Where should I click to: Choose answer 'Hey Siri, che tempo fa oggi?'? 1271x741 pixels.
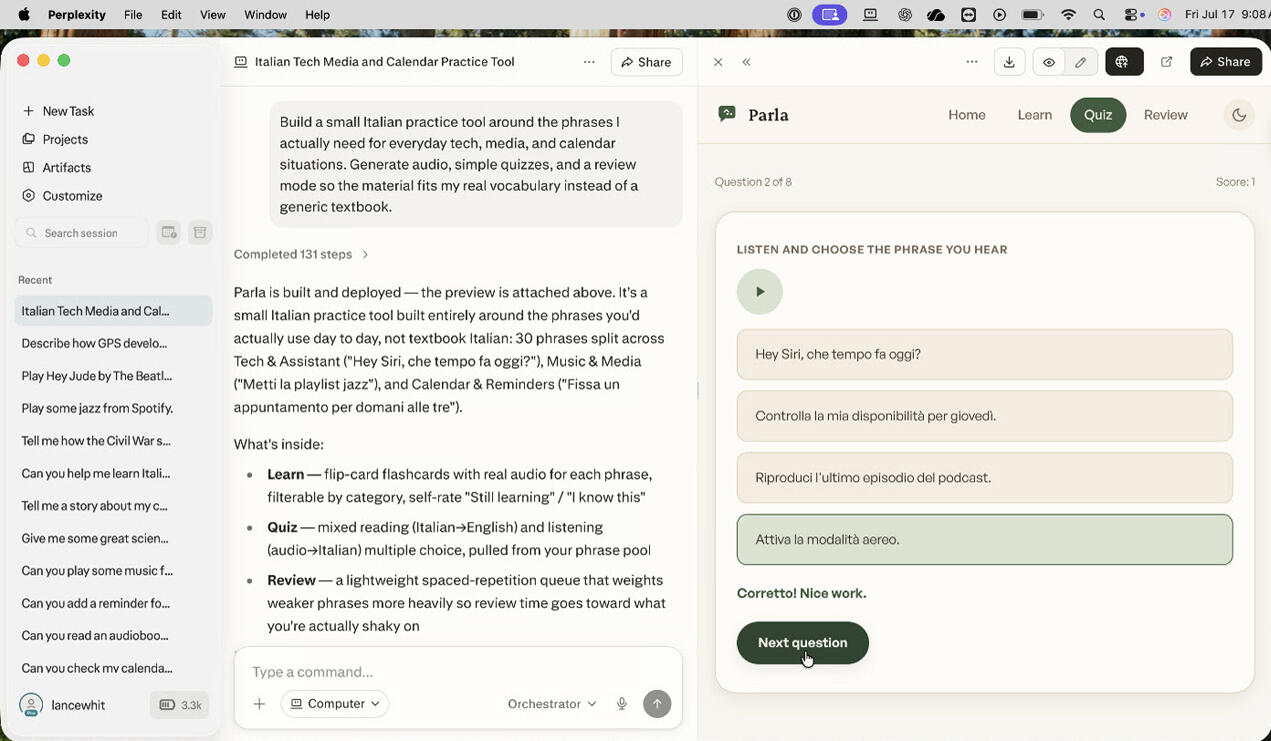(x=985, y=354)
